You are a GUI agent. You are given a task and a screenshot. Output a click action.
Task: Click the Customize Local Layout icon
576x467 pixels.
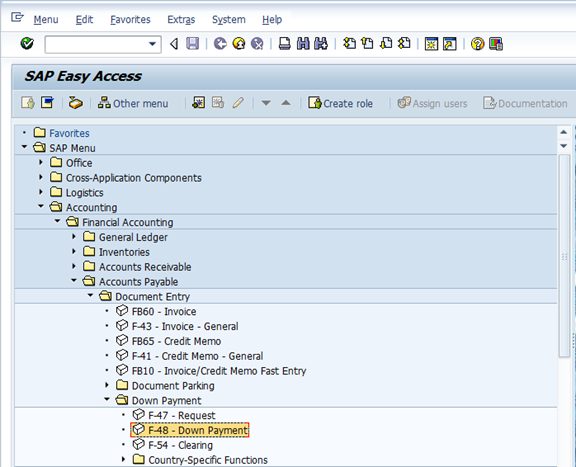(496, 44)
